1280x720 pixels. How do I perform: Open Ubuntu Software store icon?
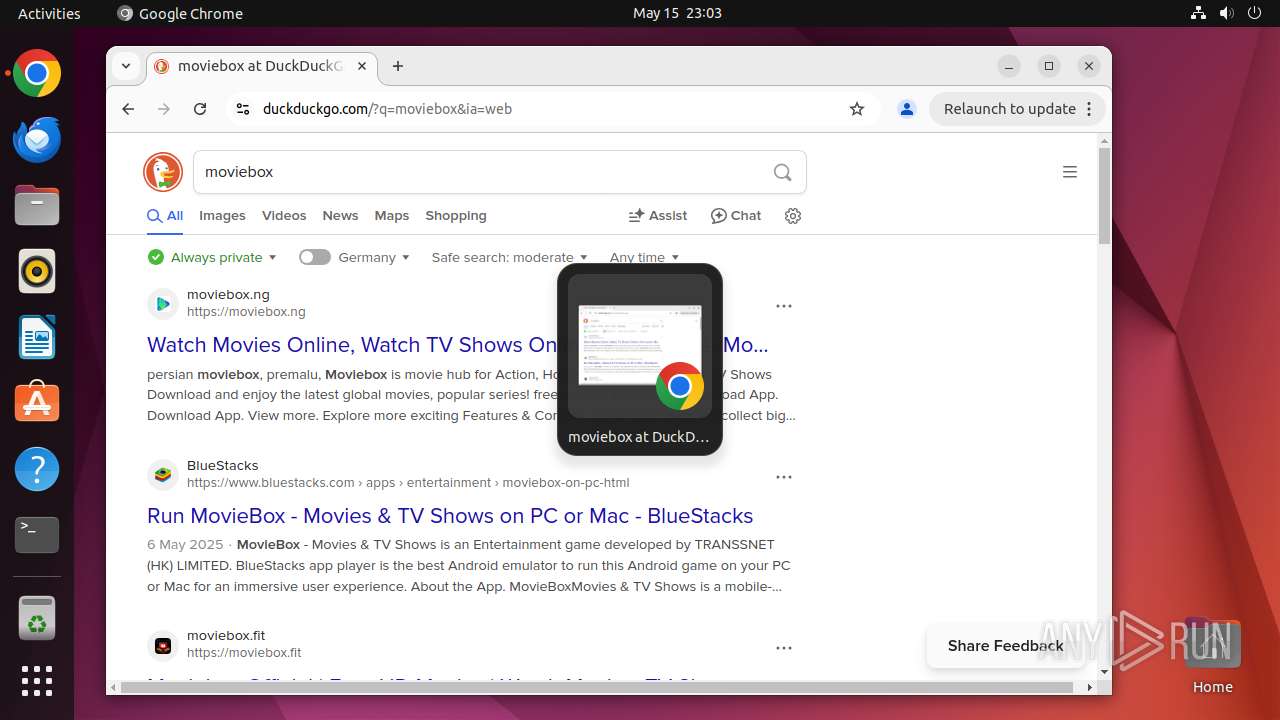tap(37, 403)
